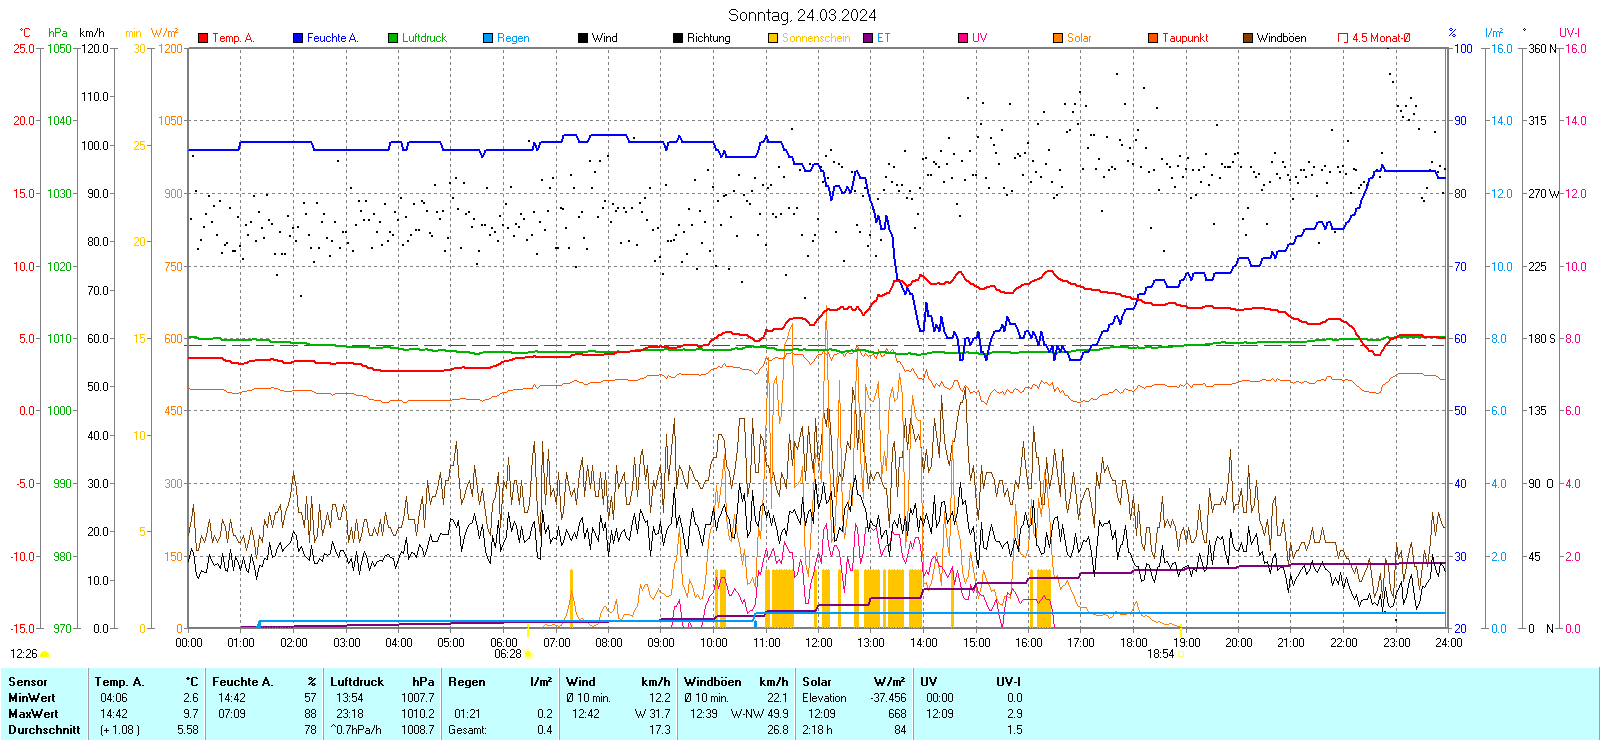1600x740 pixels.
Task: Toggle the Richtung series legend marker
Action: [678, 38]
